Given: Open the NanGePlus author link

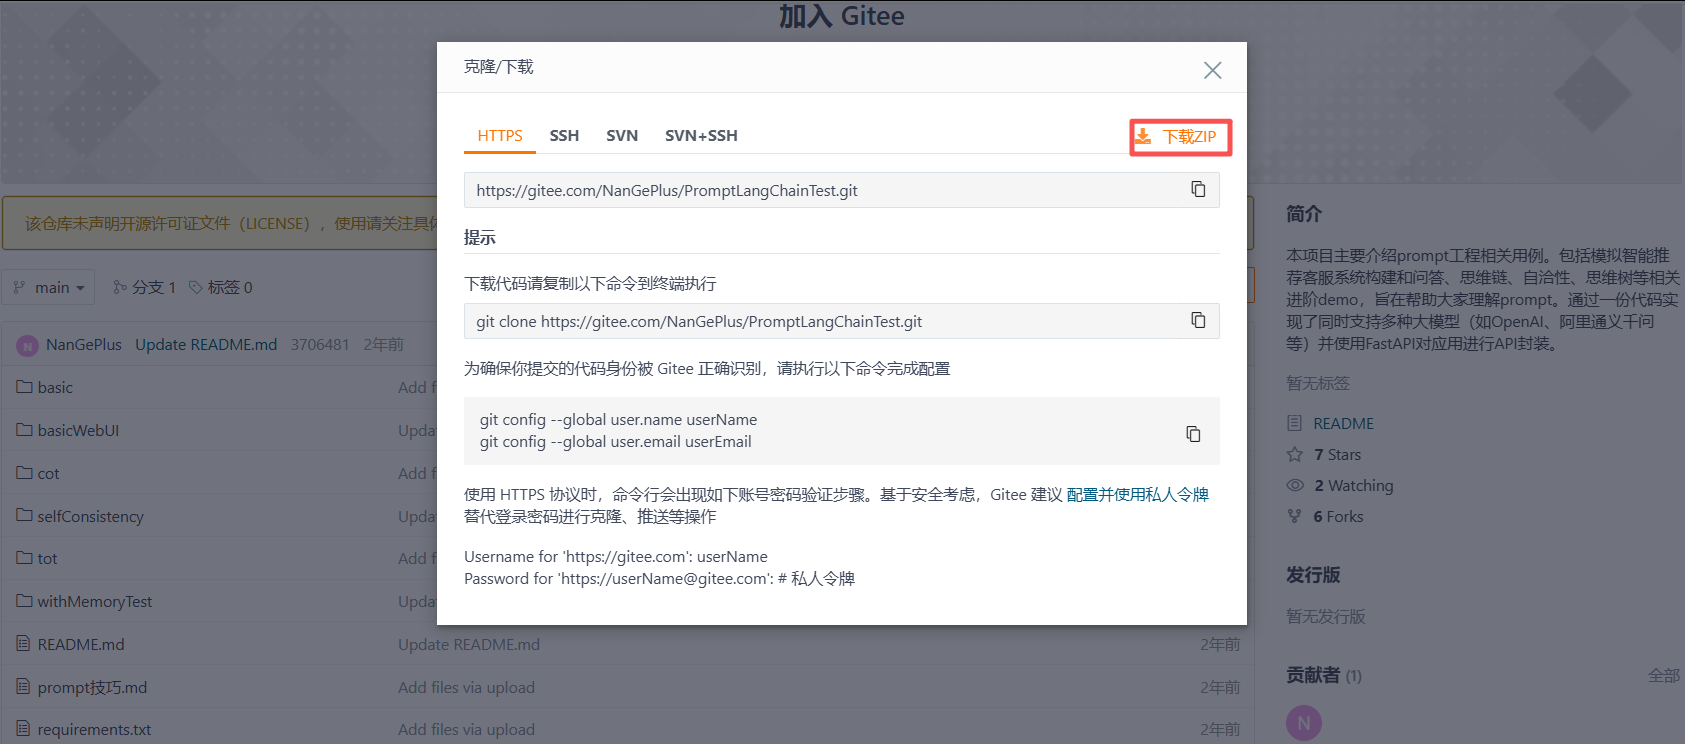Looking at the screenshot, I should point(84,345).
